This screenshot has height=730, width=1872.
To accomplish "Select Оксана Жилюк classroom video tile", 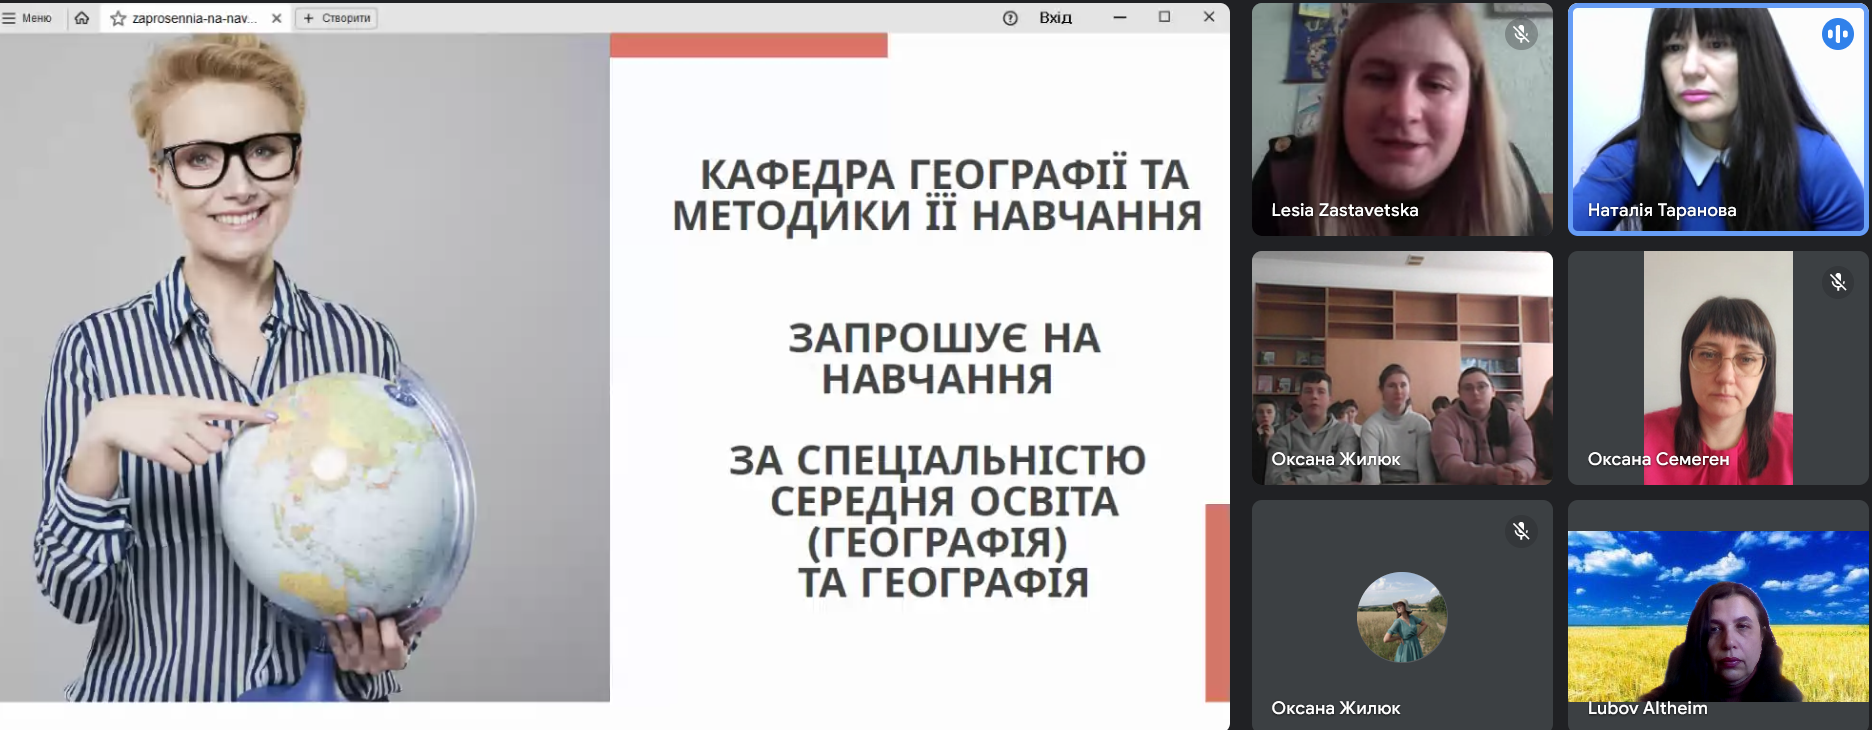I will (1402, 368).
